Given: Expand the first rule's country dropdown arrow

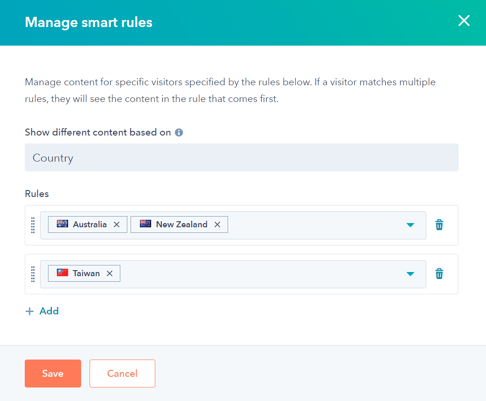Looking at the screenshot, I should (410, 225).
